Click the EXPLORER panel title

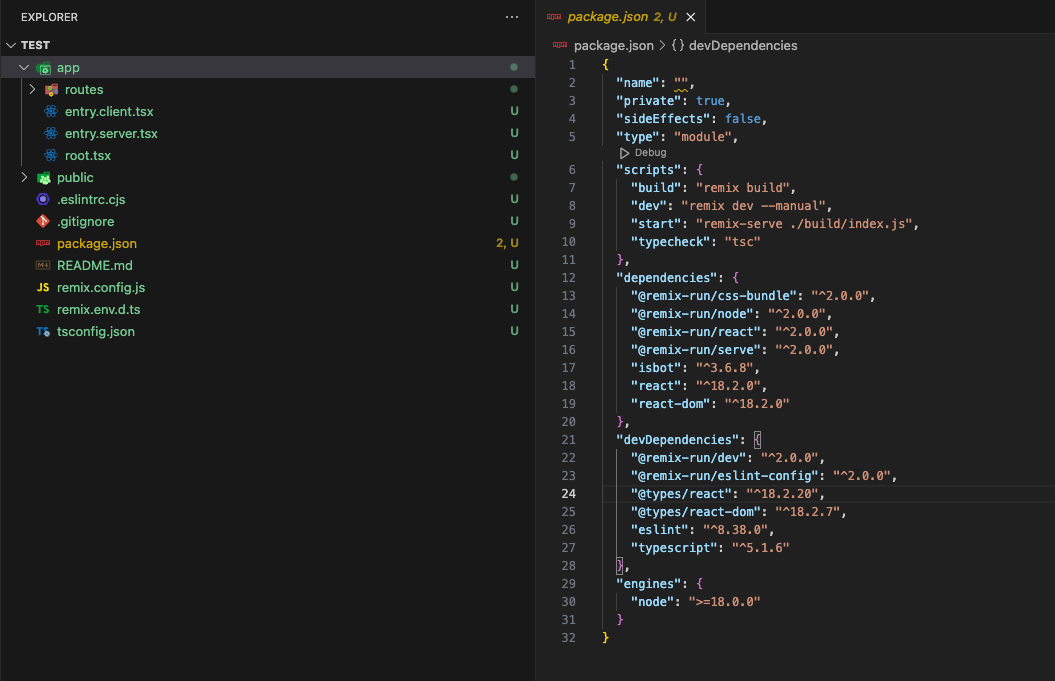click(x=49, y=17)
